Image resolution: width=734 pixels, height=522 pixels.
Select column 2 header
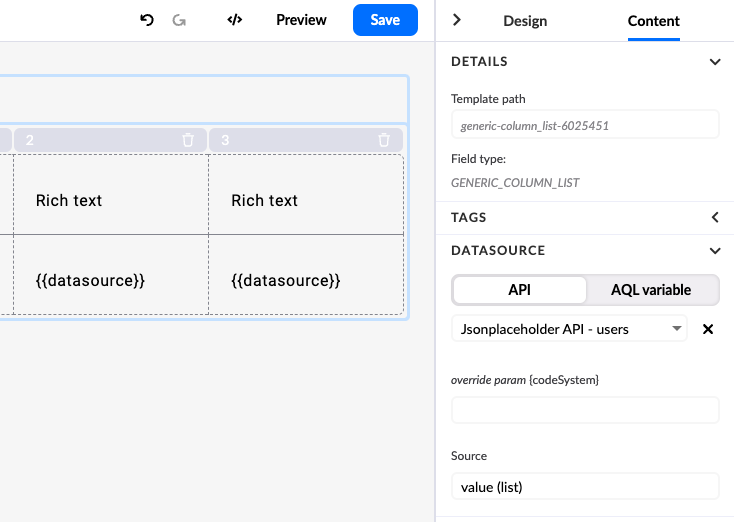[110, 140]
